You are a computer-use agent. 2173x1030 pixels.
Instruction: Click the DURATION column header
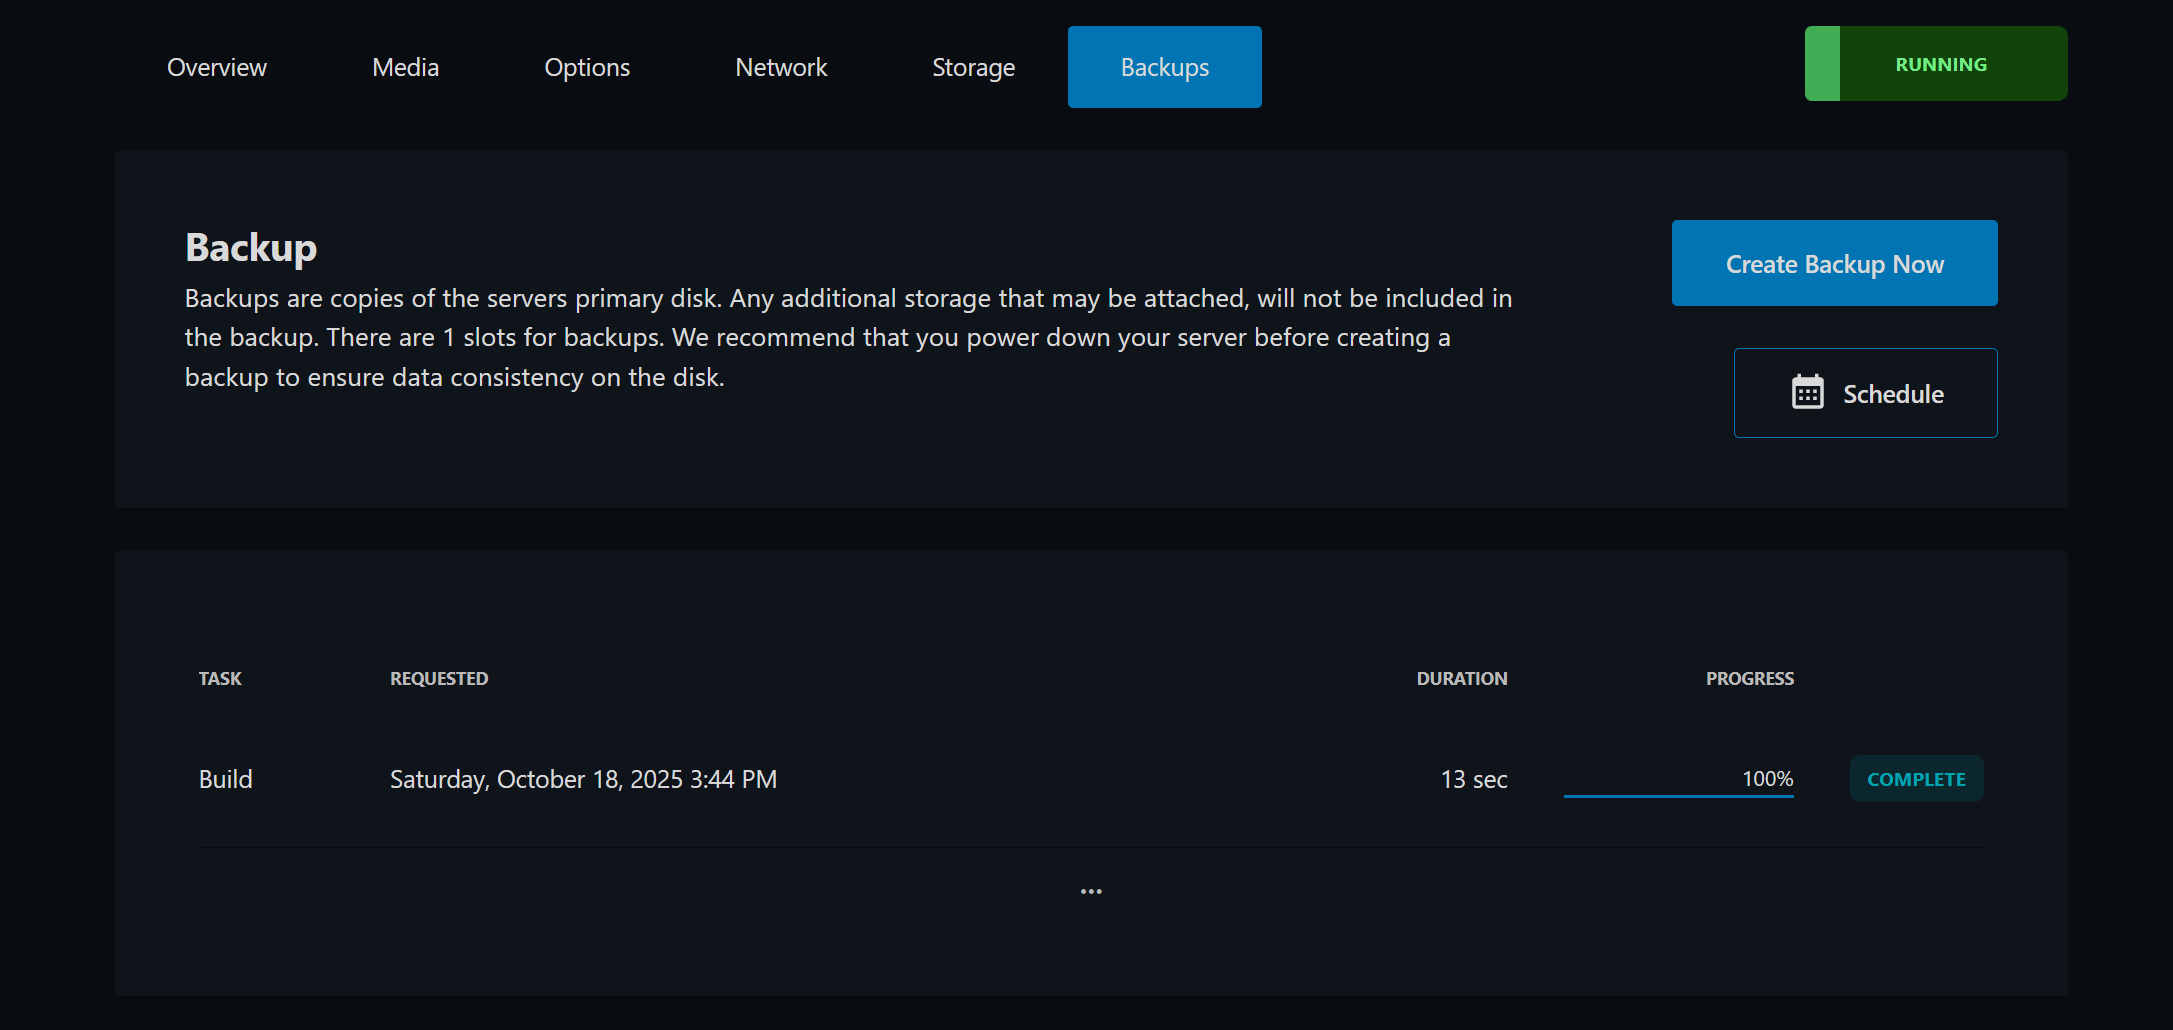pyautogui.click(x=1461, y=678)
